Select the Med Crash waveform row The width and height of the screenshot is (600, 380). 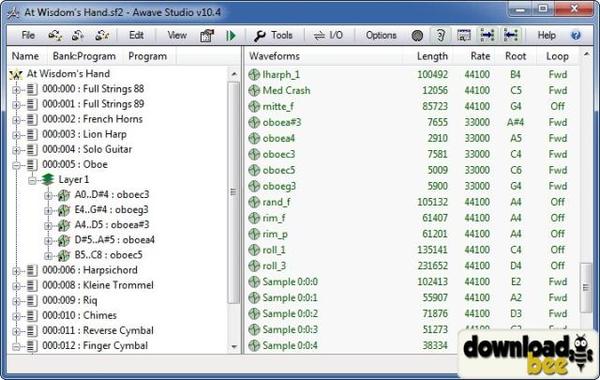tap(411, 91)
